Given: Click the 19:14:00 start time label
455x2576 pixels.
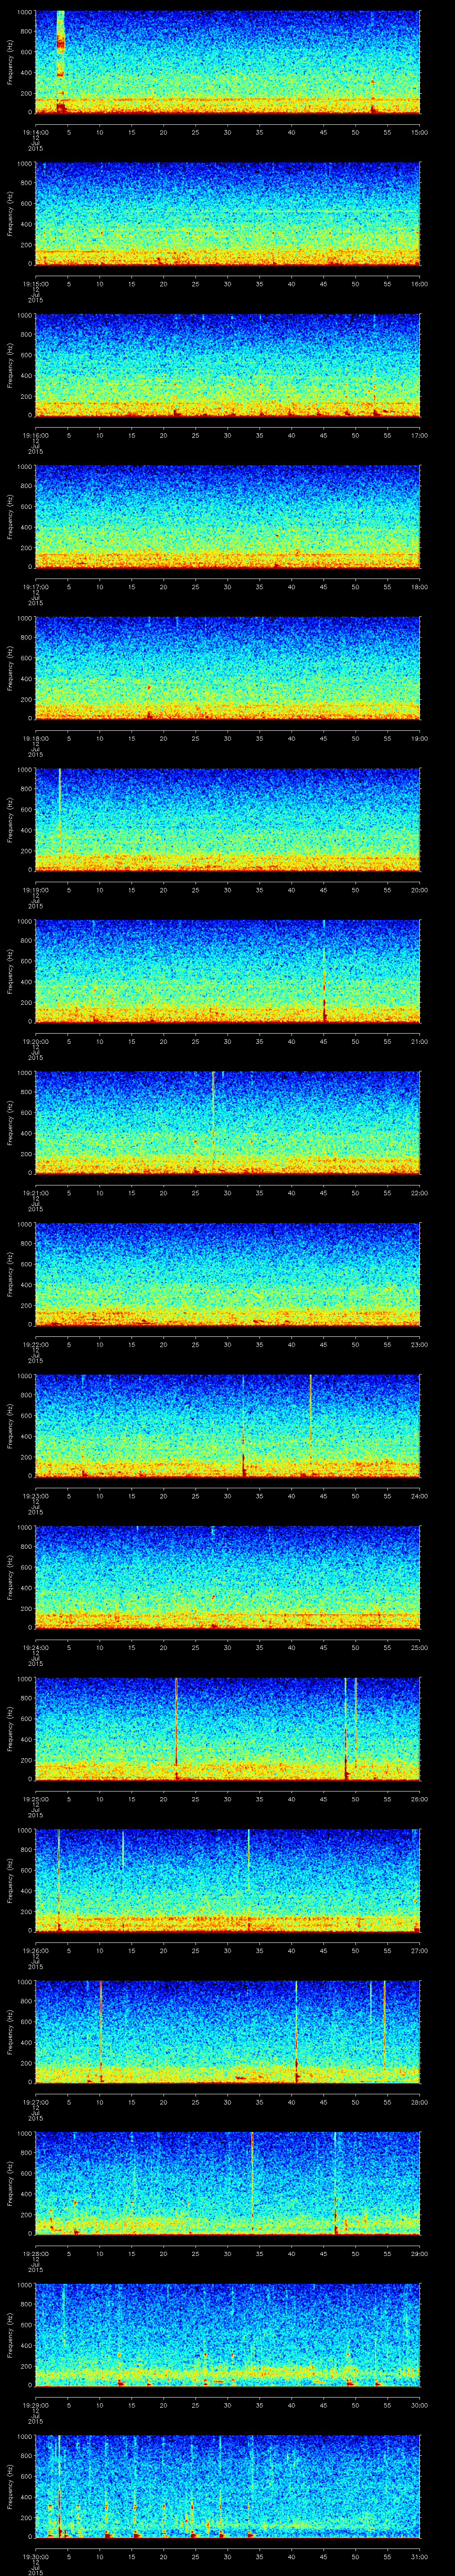Looking at the screenshot, I should [36, 131].
